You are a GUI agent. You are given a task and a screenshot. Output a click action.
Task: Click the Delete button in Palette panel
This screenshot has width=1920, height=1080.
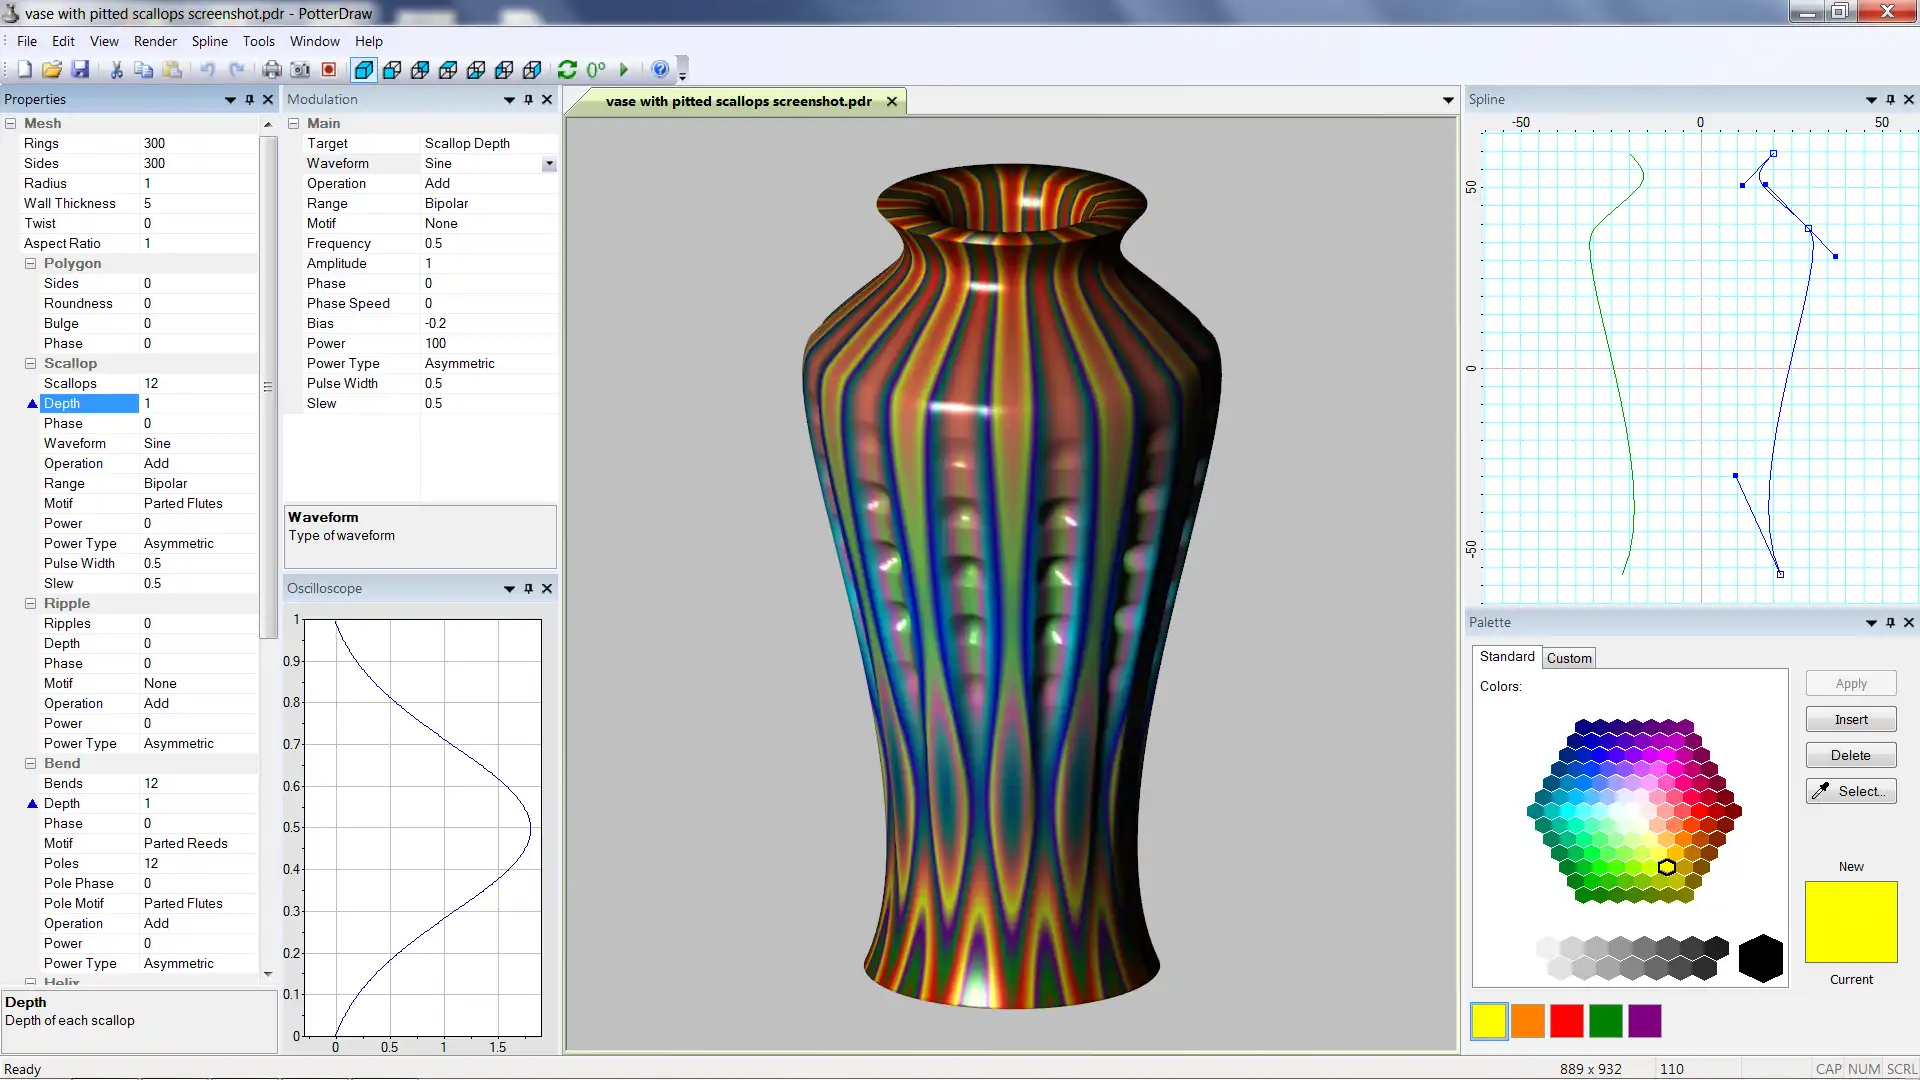pyautogui.click(x=1851, y=754)
